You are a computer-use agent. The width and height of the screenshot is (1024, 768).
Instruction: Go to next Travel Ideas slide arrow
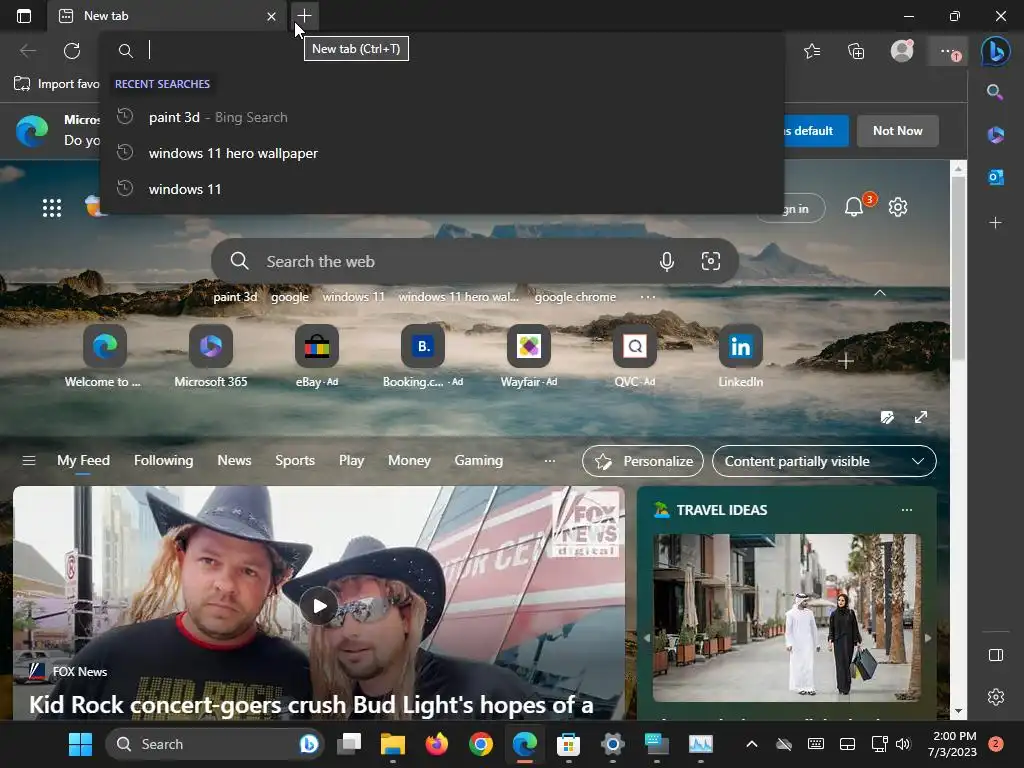pyautogui.click(x=927, y=638)
